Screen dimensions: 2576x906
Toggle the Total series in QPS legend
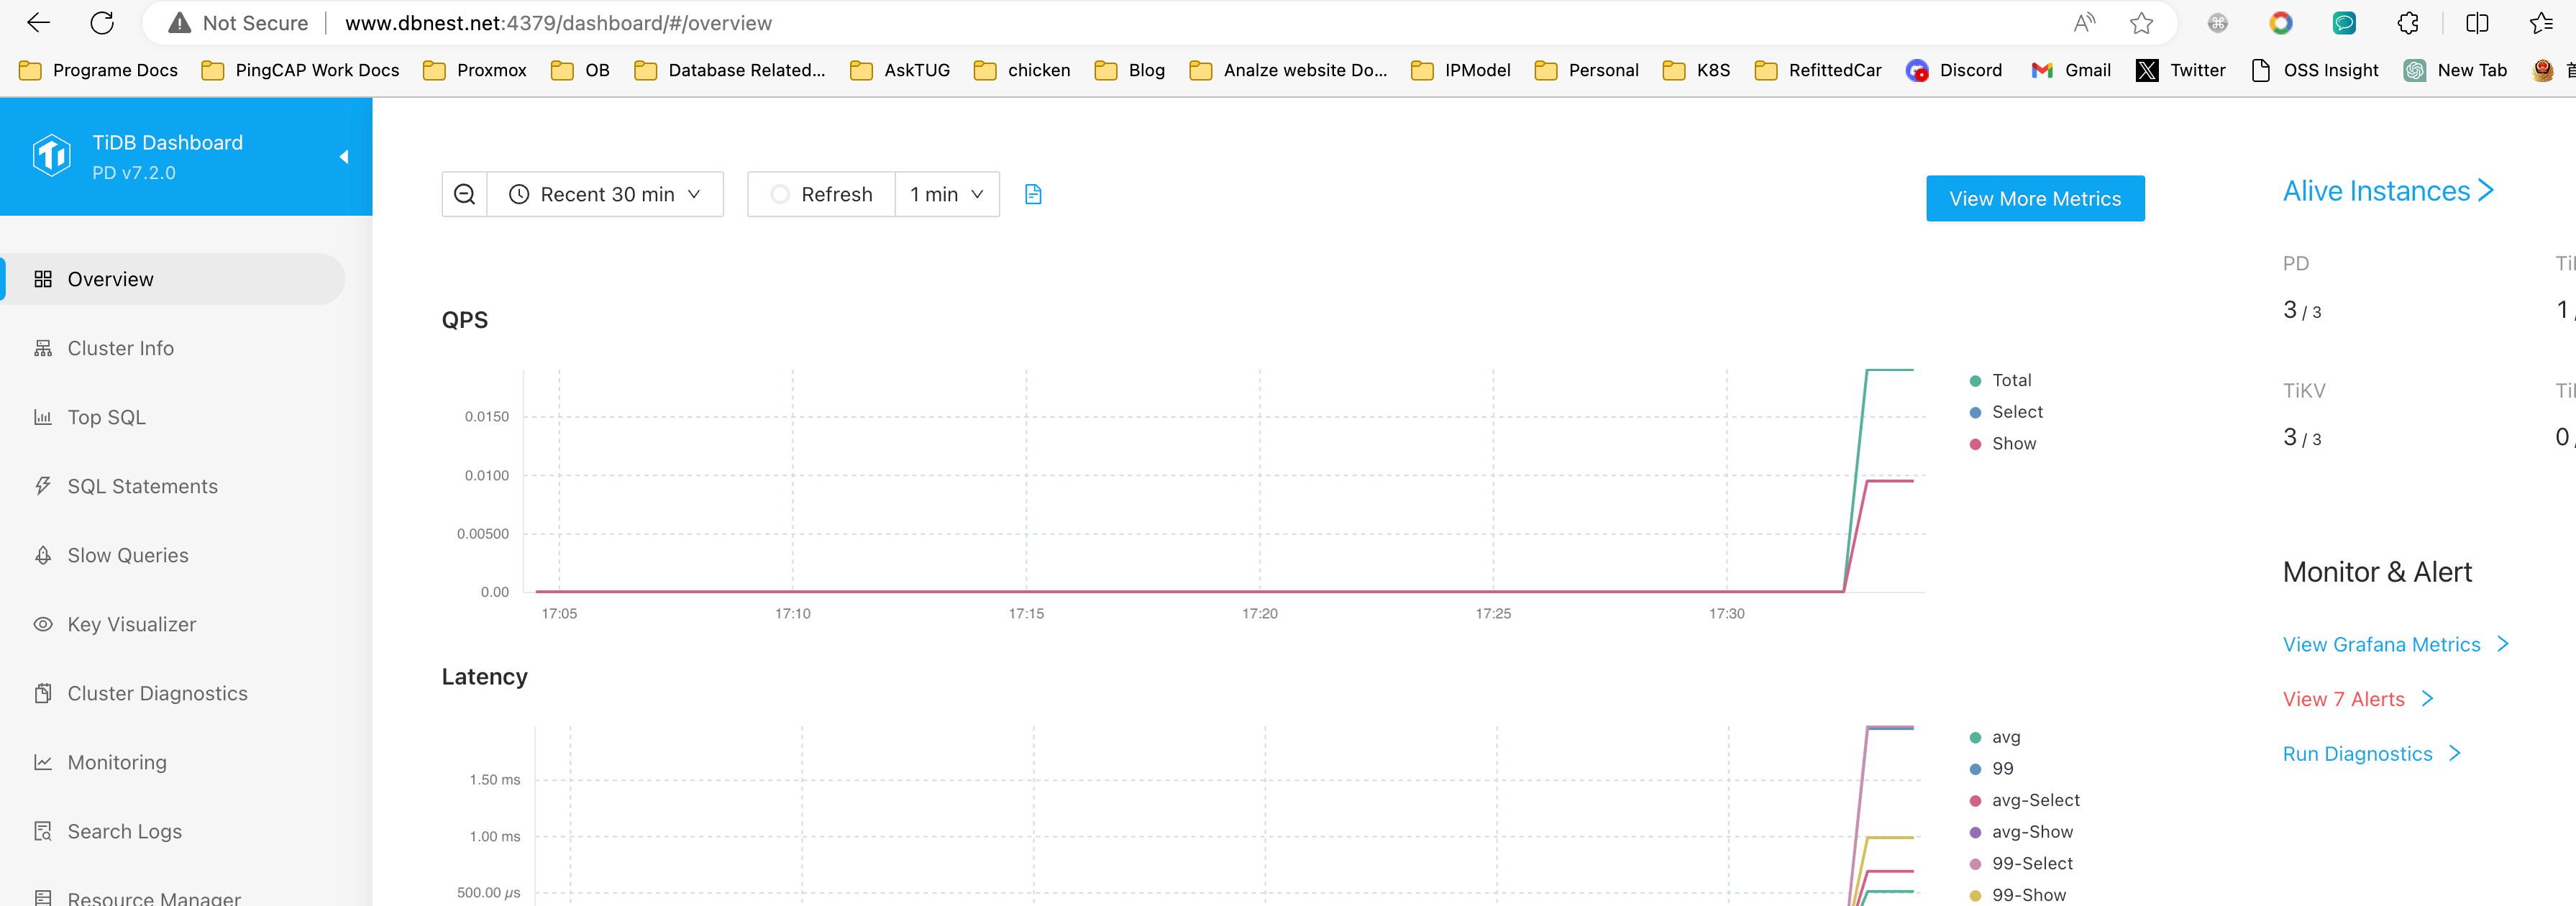tap(2011, 380)
